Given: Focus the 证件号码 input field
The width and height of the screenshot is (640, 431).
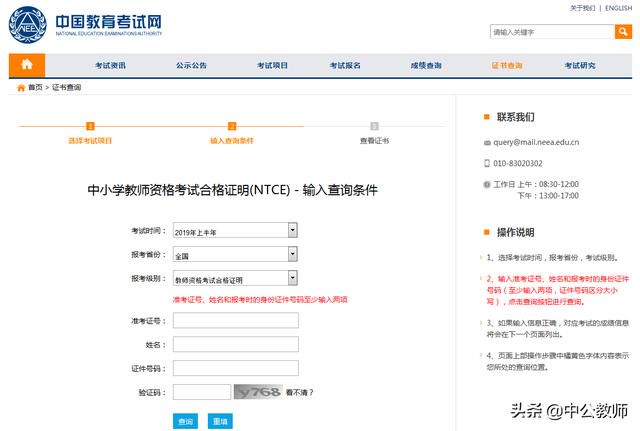Looking at the screenshot, I should 236,368.
